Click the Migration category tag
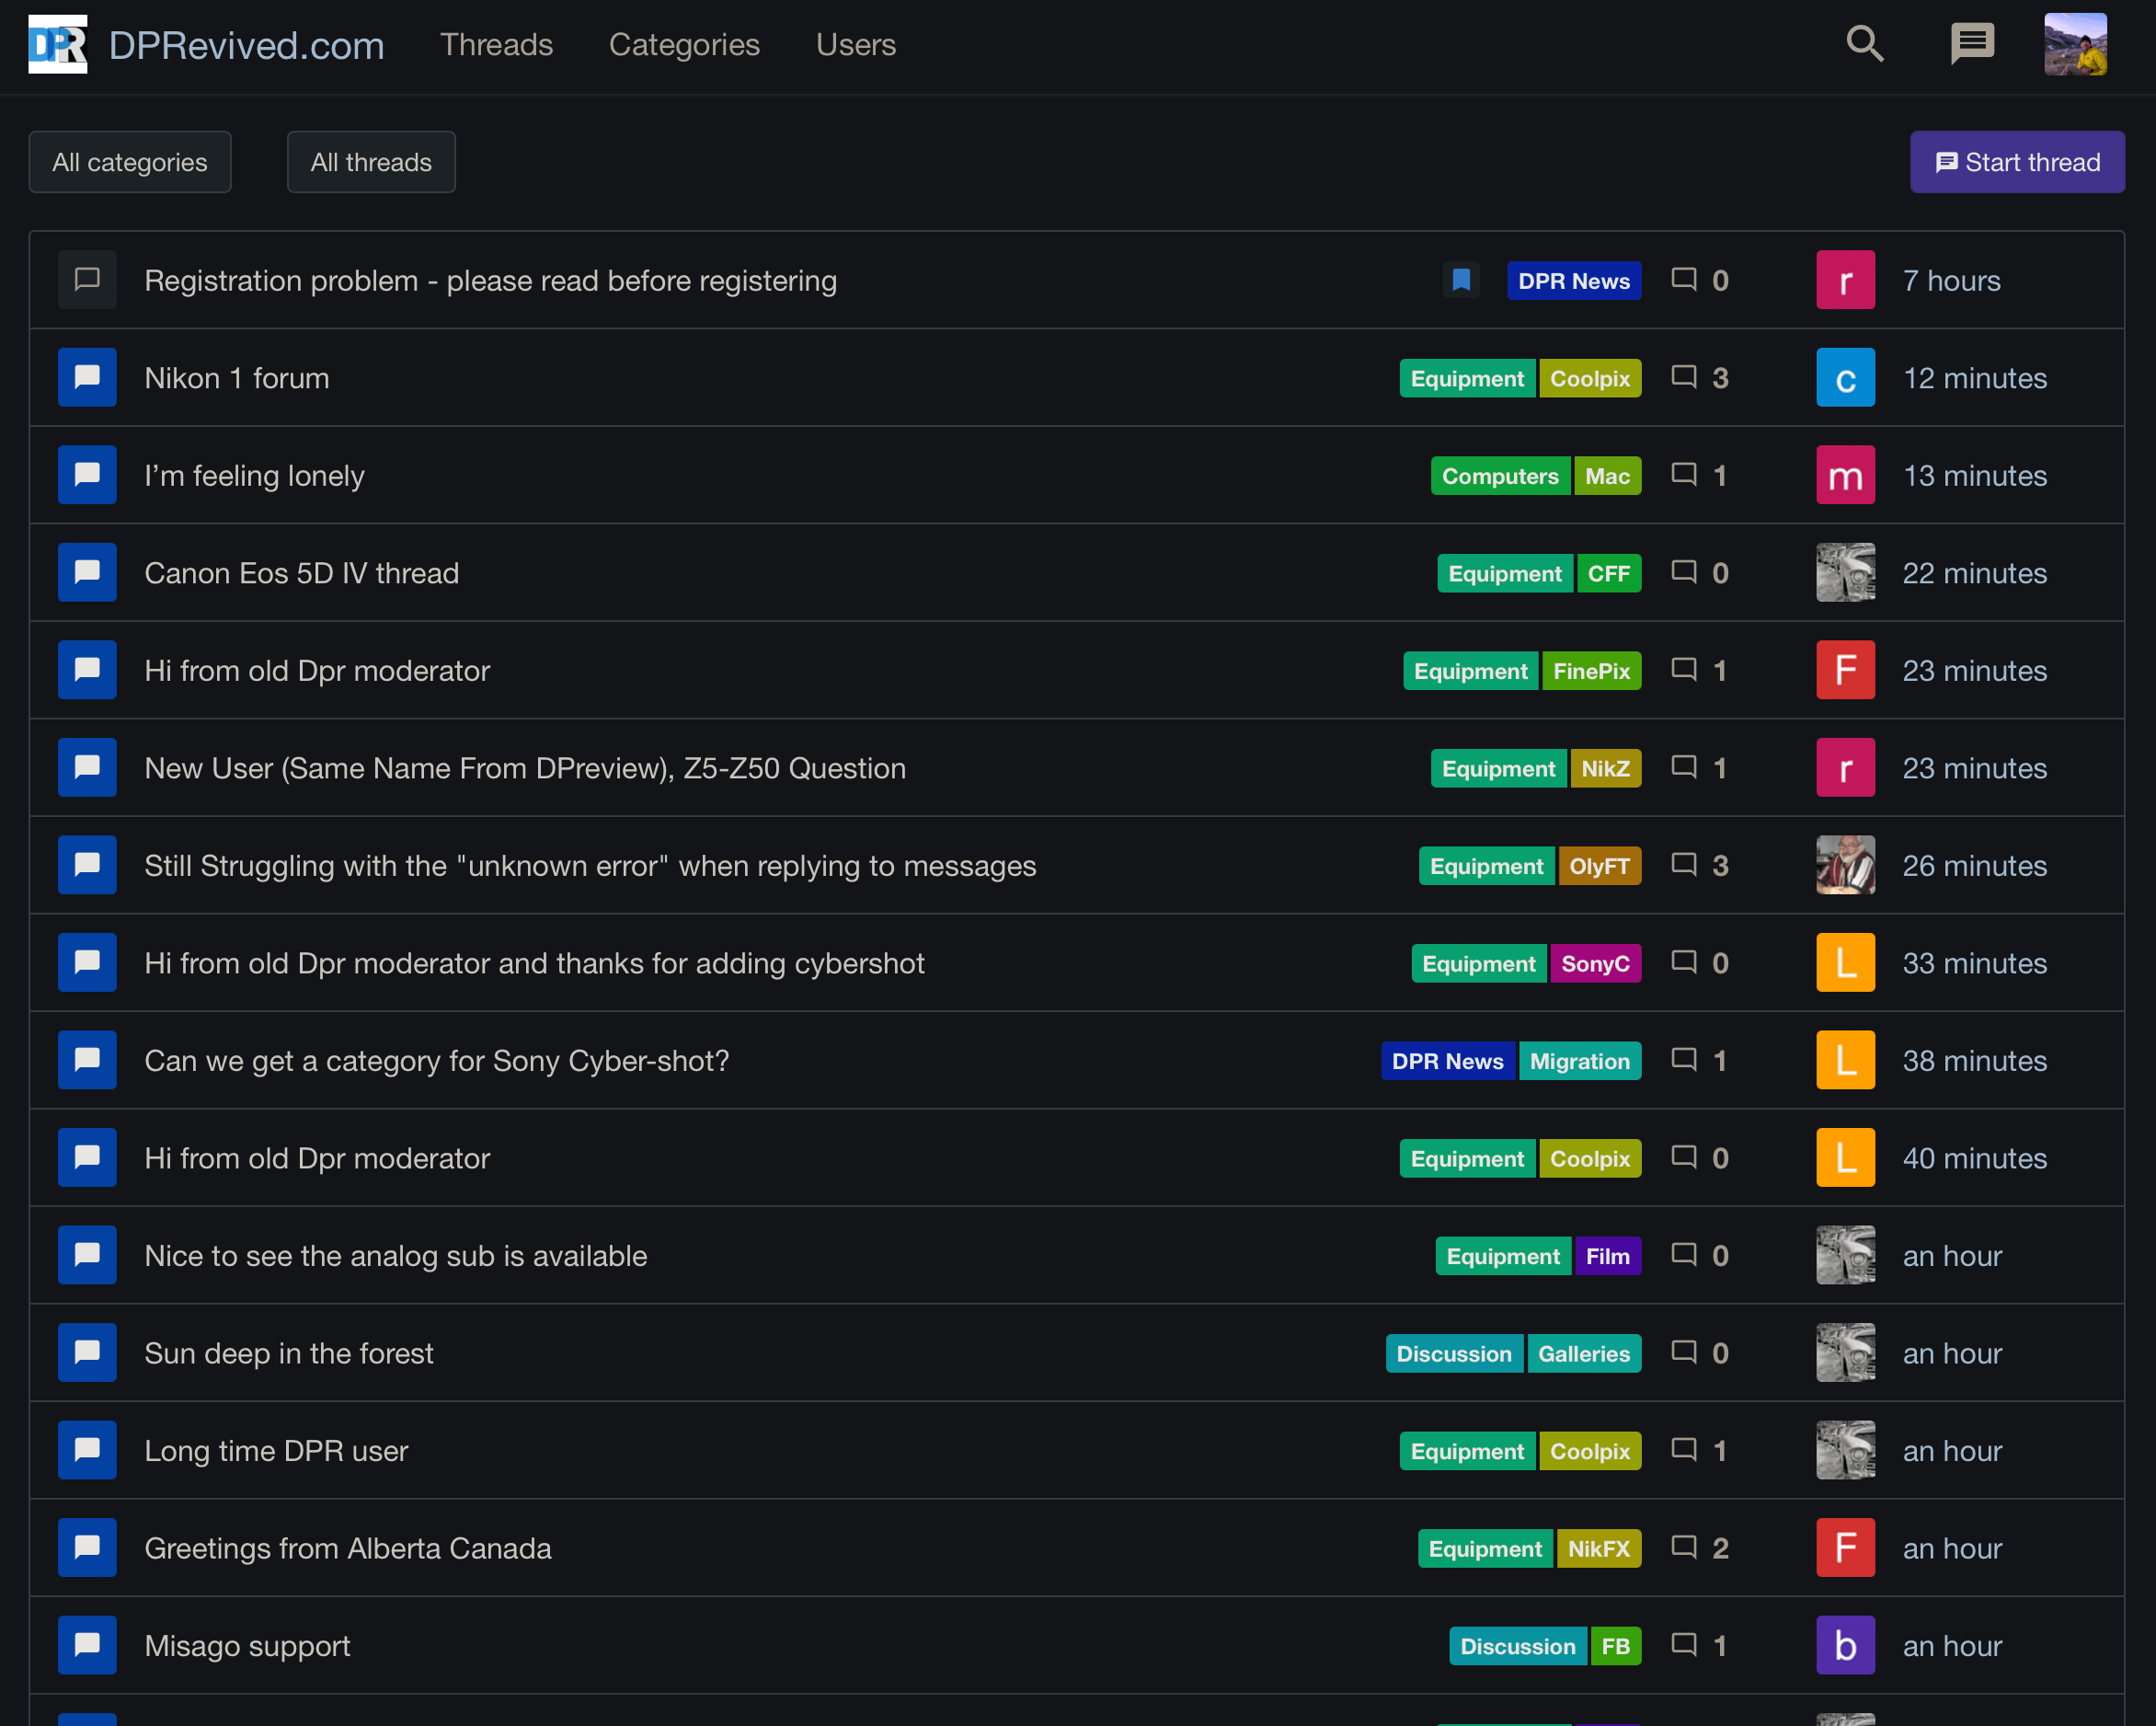Viewport: 2156px width, 1726px height. [1579, 1061]
